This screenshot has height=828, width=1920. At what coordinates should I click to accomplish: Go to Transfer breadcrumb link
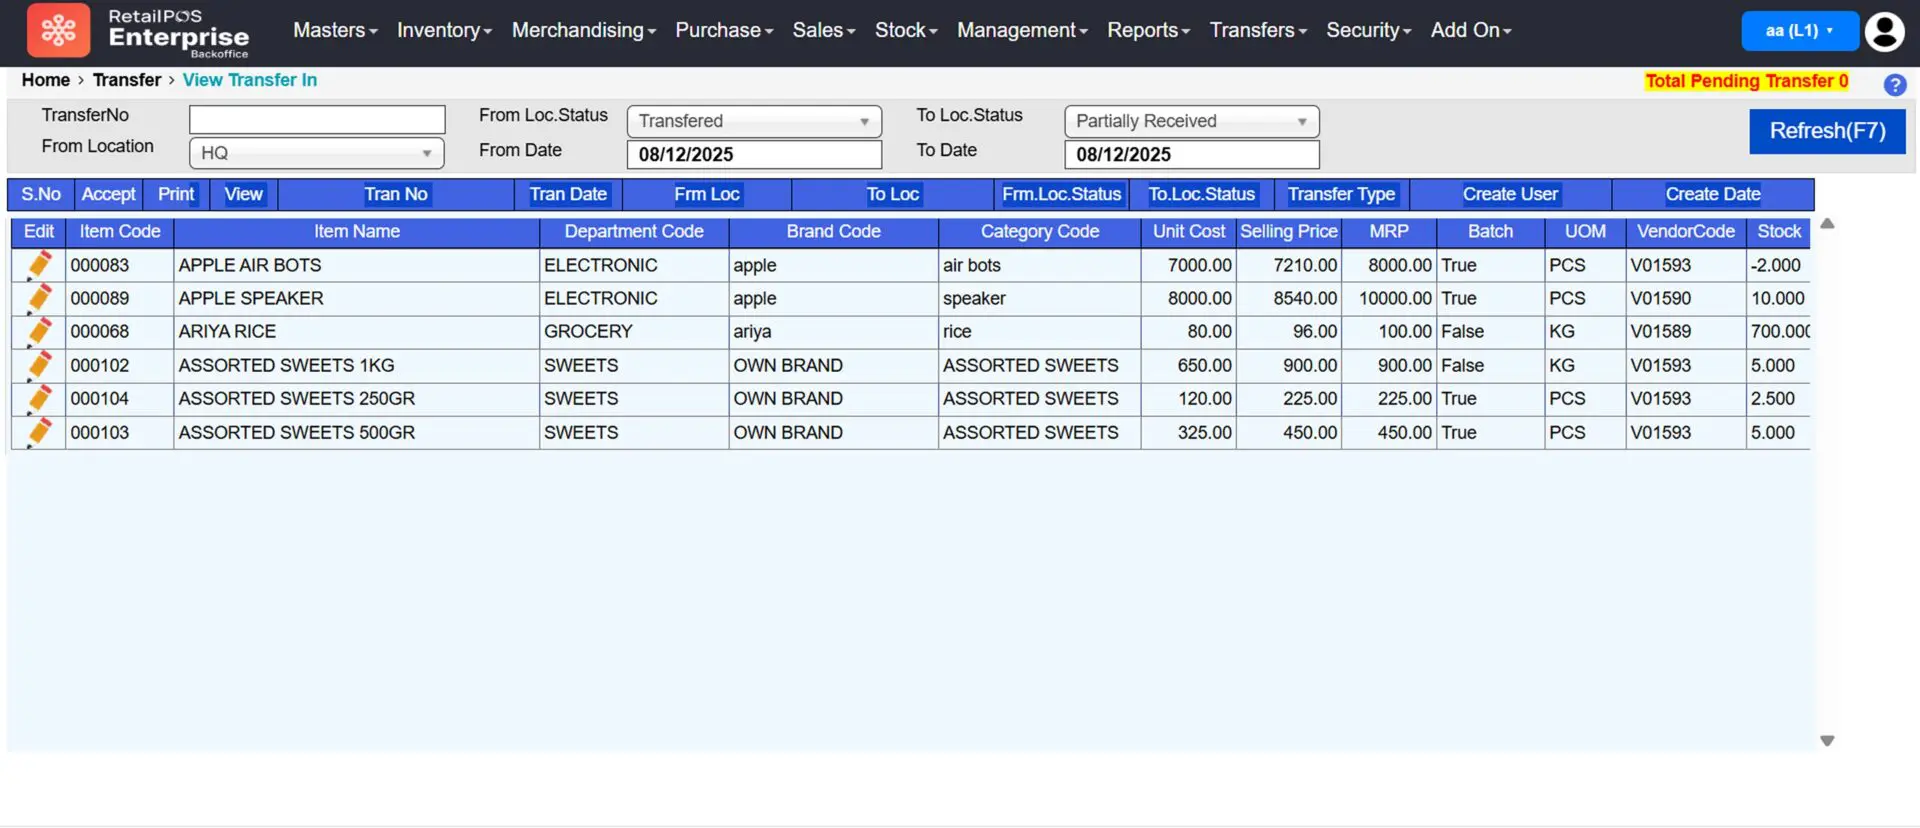click(x=127, y=80)
